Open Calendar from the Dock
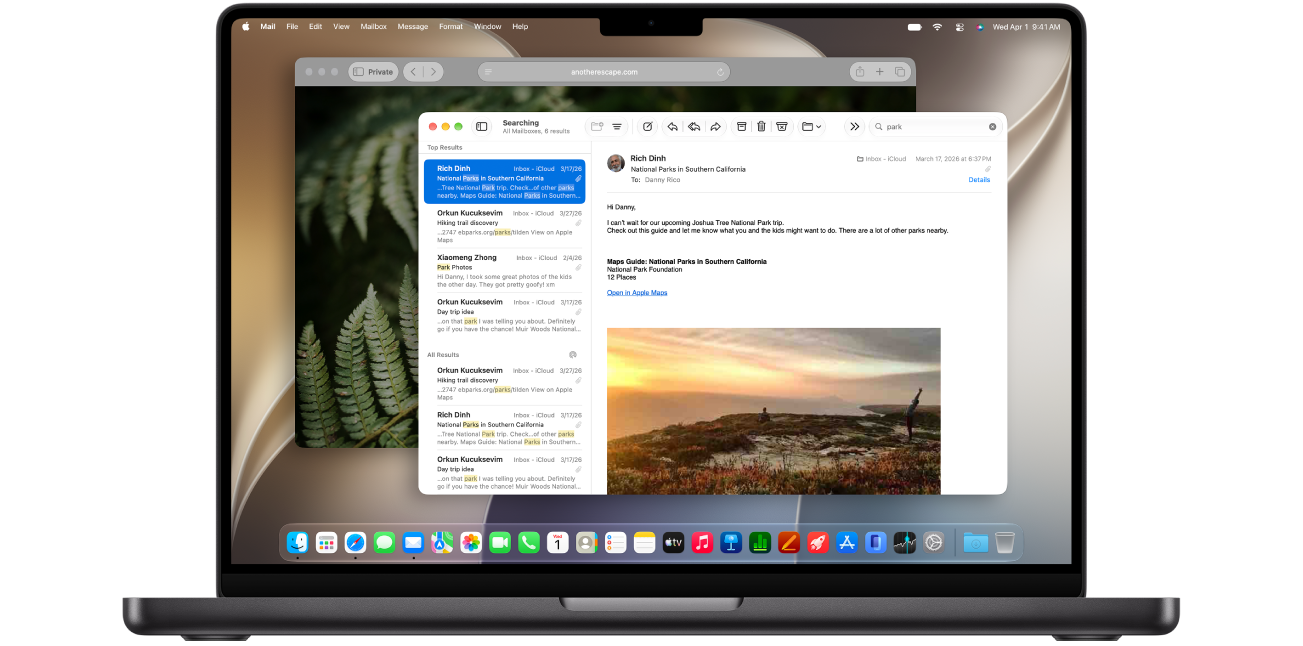Screen dimensions: 1303x646 (x=558, y=542)
